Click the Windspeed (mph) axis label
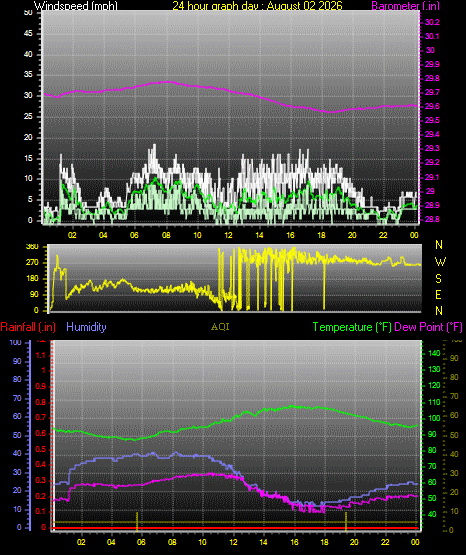 (75, 6)
